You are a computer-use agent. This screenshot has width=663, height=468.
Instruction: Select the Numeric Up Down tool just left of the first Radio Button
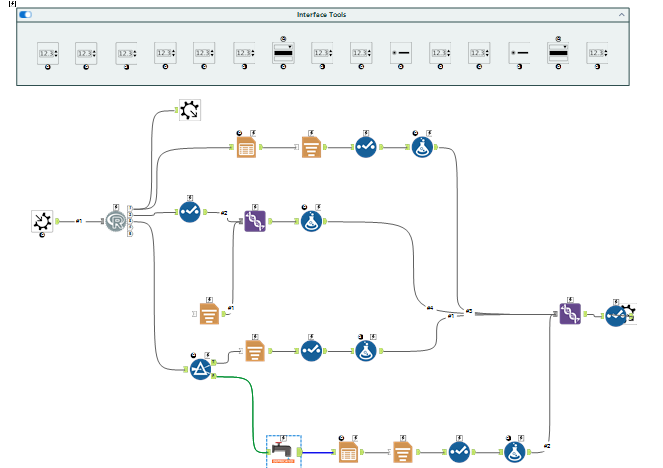click(x=361, y=53)
